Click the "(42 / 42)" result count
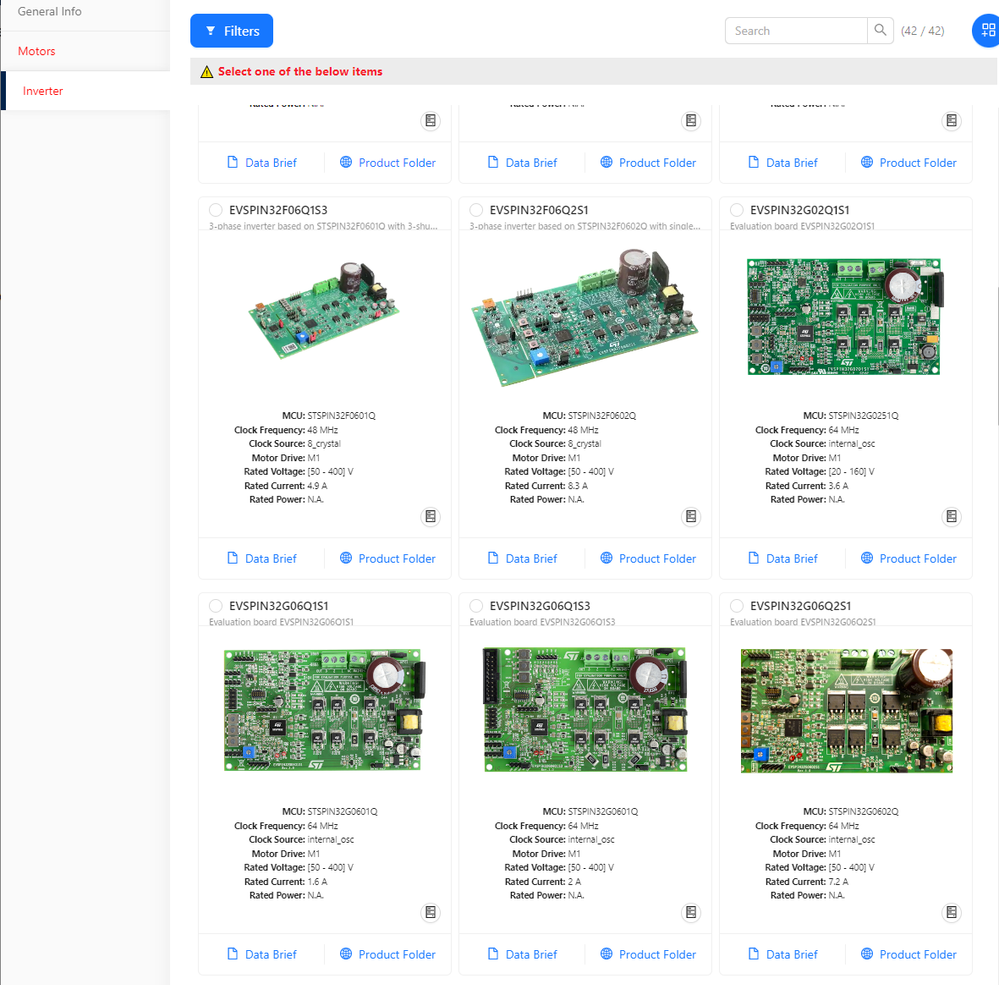Screen dimensions: 999x985 [x=923, y=31]
